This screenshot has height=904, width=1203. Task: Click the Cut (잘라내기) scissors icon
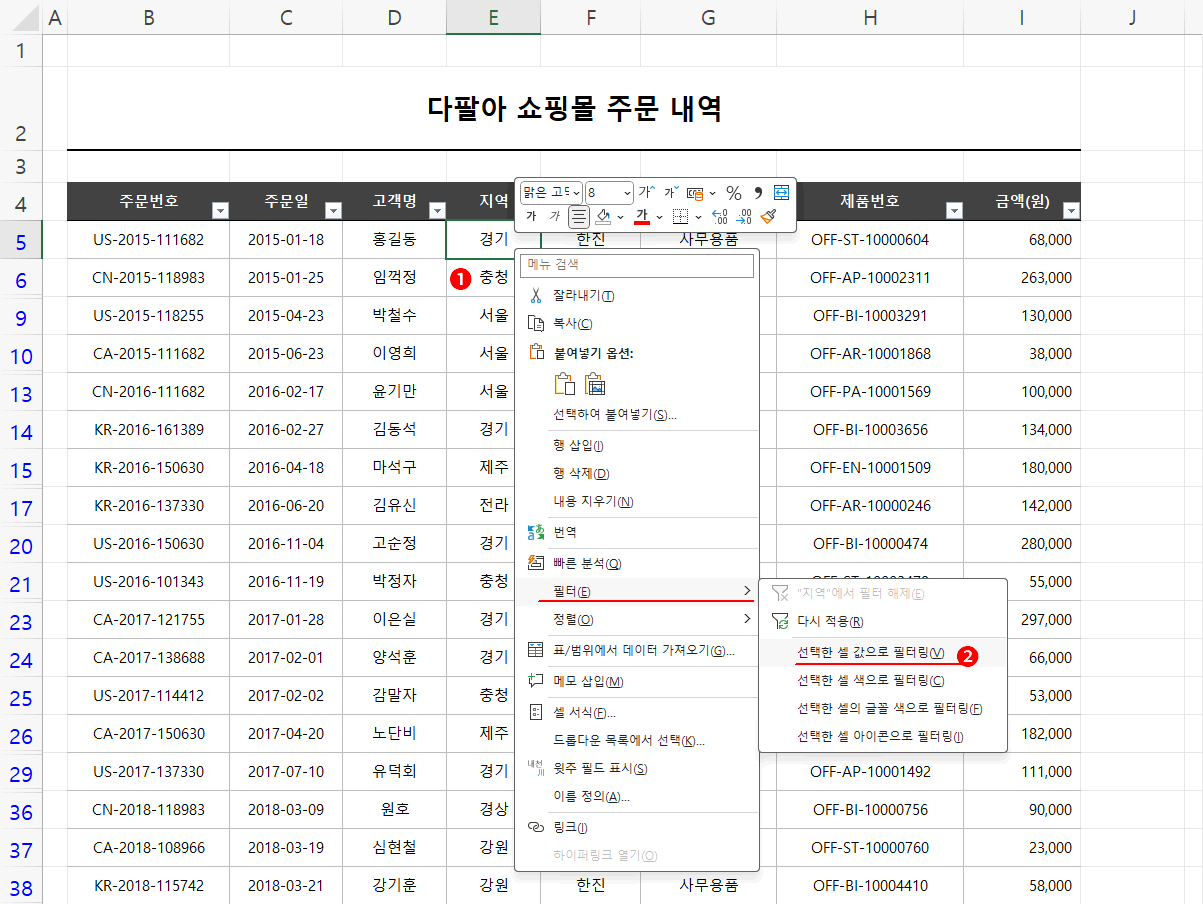[x=536, y=295]
